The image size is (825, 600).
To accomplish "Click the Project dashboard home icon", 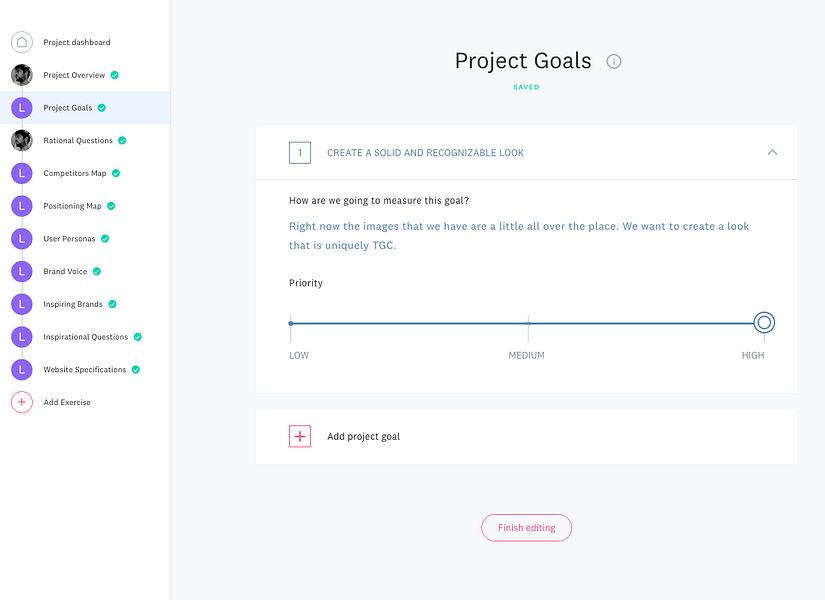I will point(21,42).
